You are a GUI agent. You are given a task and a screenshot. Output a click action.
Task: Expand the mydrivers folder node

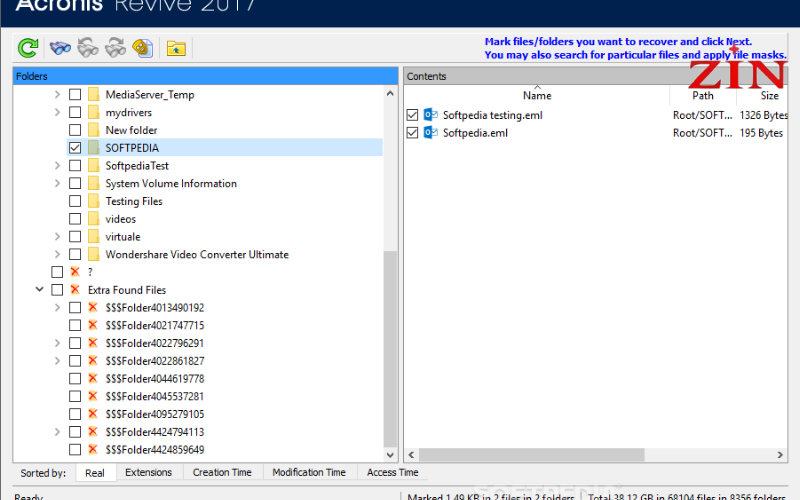57,112
